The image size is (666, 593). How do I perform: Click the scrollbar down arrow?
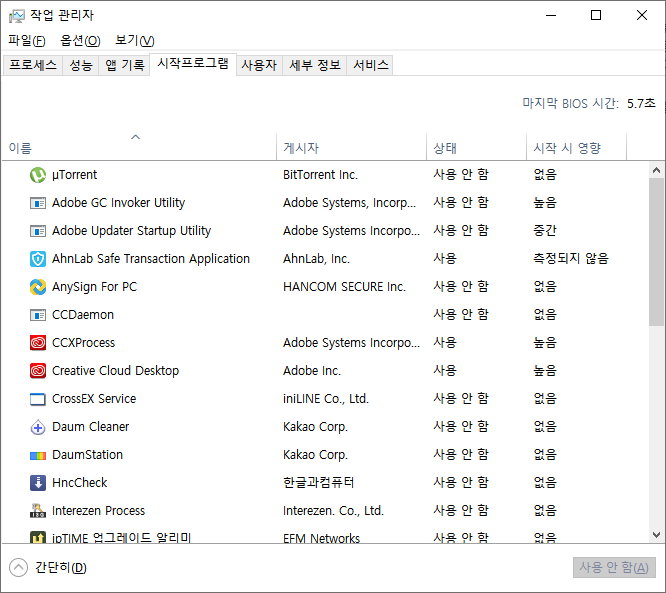click(x=656, y=535)
